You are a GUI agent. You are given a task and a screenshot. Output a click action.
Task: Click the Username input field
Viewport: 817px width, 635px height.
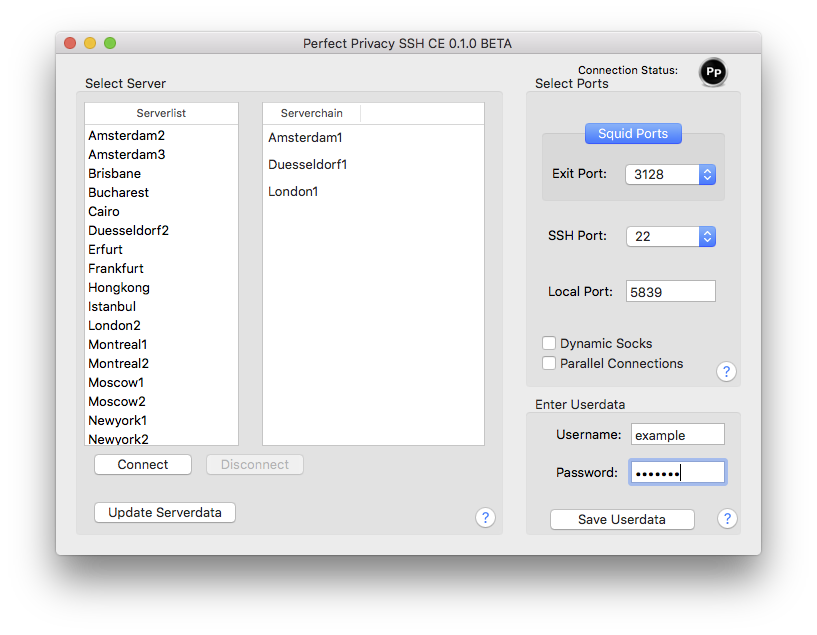coord(677,434)
